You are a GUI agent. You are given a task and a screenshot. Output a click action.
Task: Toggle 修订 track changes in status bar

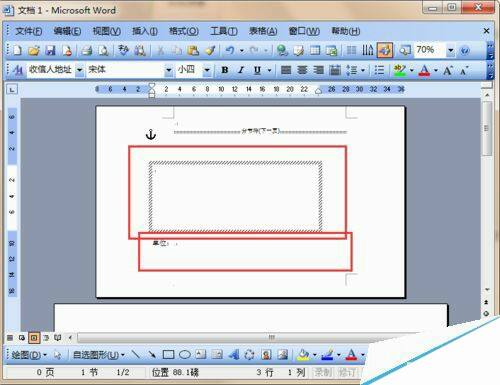click(x=347, y=372)
